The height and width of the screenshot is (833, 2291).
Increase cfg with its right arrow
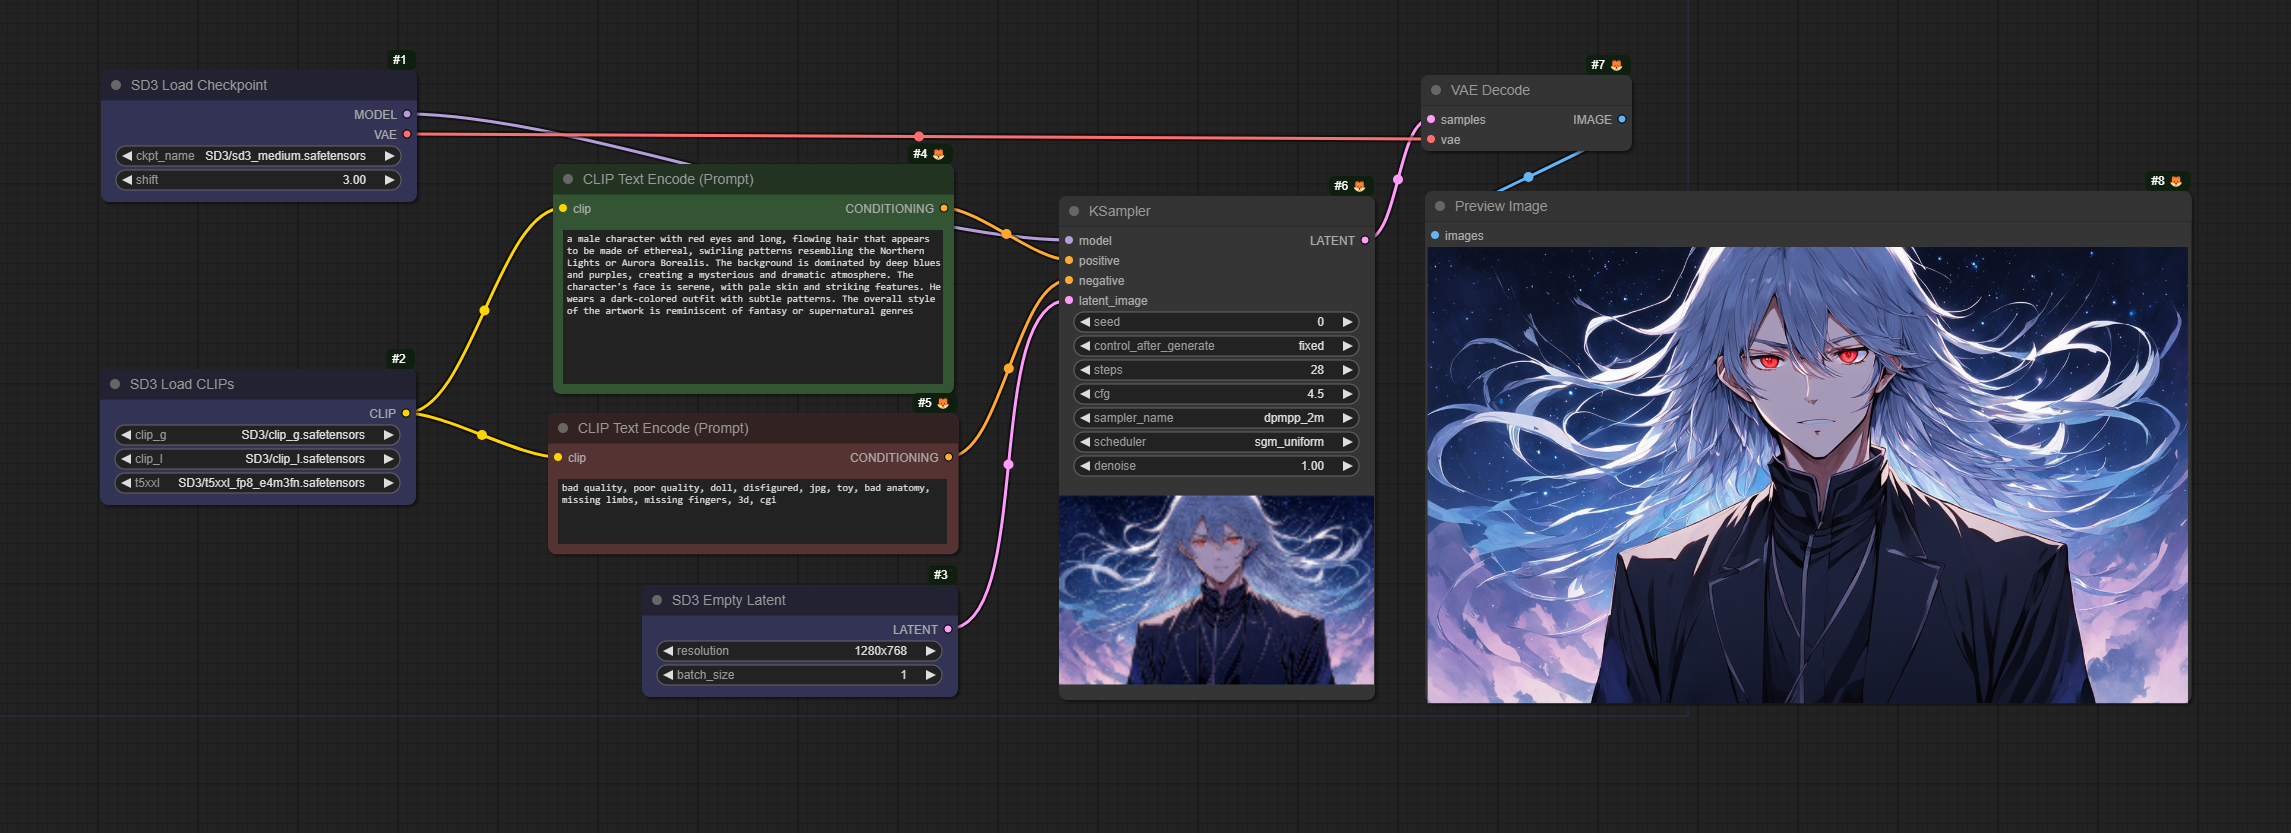point(1347,394)
